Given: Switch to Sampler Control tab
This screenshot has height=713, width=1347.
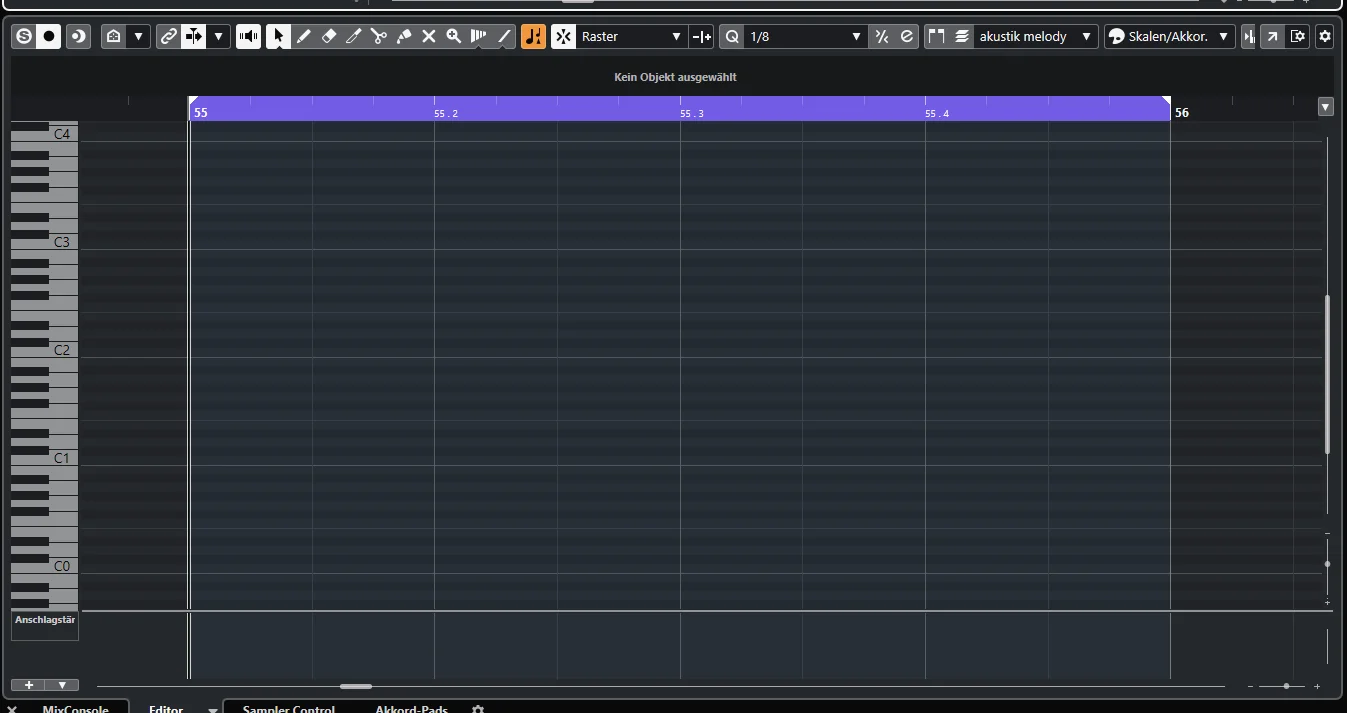Looking at the screenshot, I should pyautogui.click(x=289, y=708).
